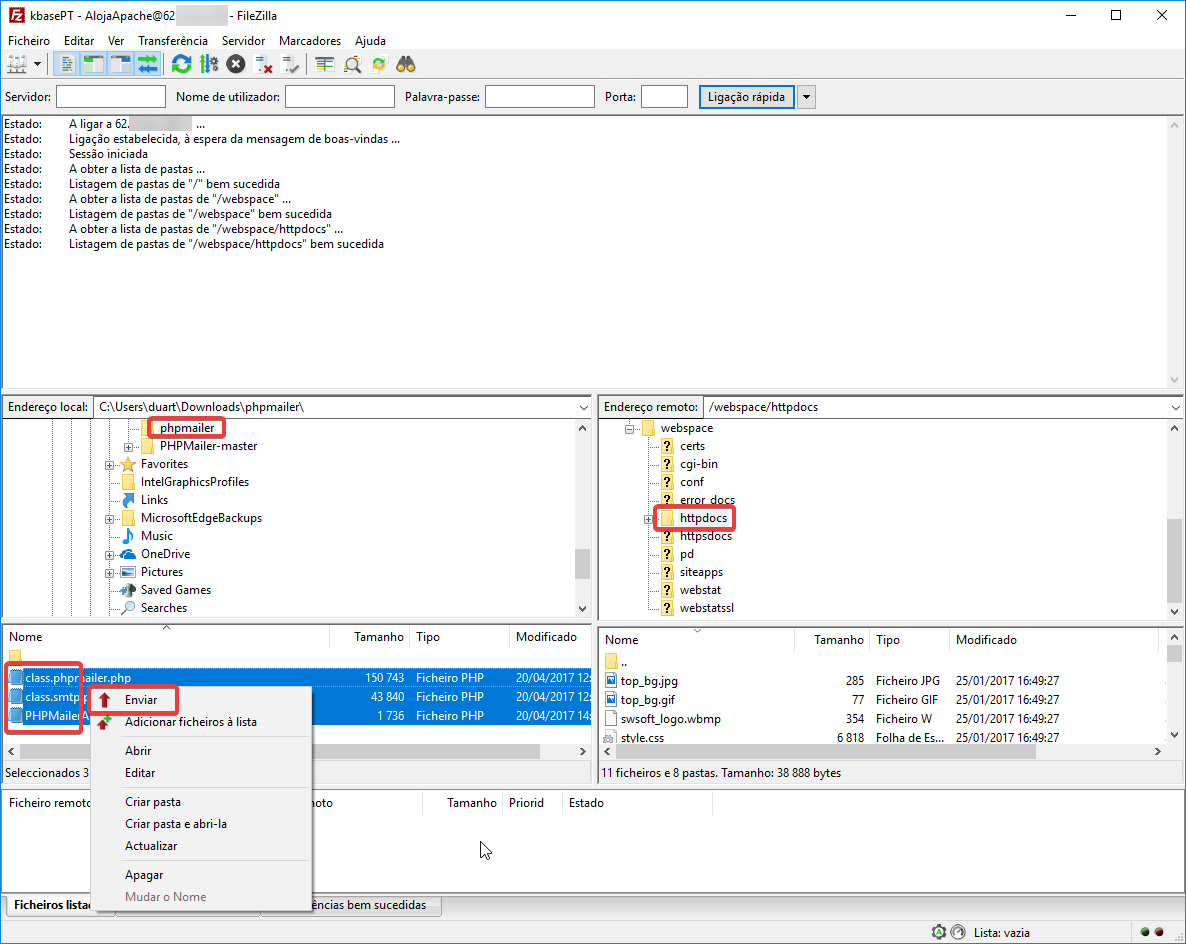Open the Site Manager dropdown arrow

pos(37,64)
